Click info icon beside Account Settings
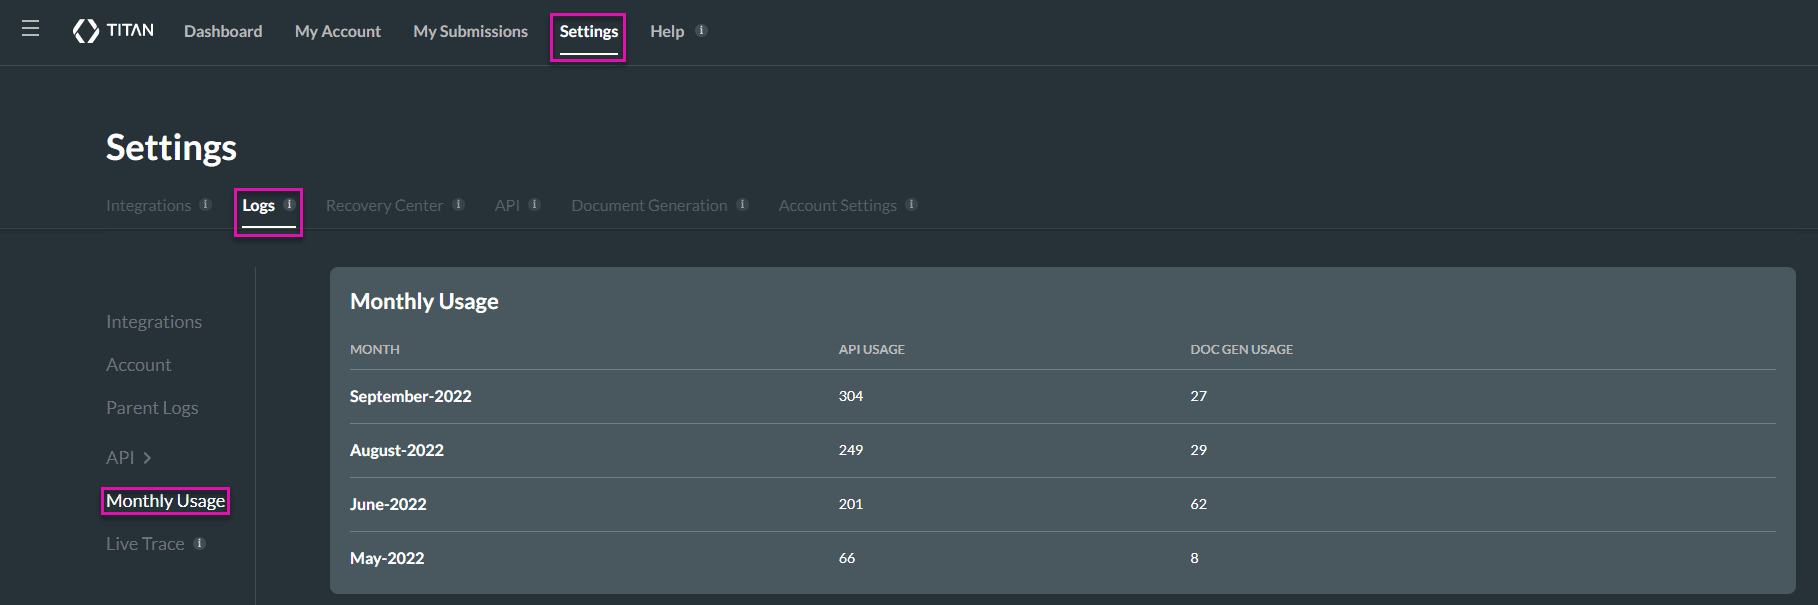The image size is (1818, 605). click(x=912, y=204)
